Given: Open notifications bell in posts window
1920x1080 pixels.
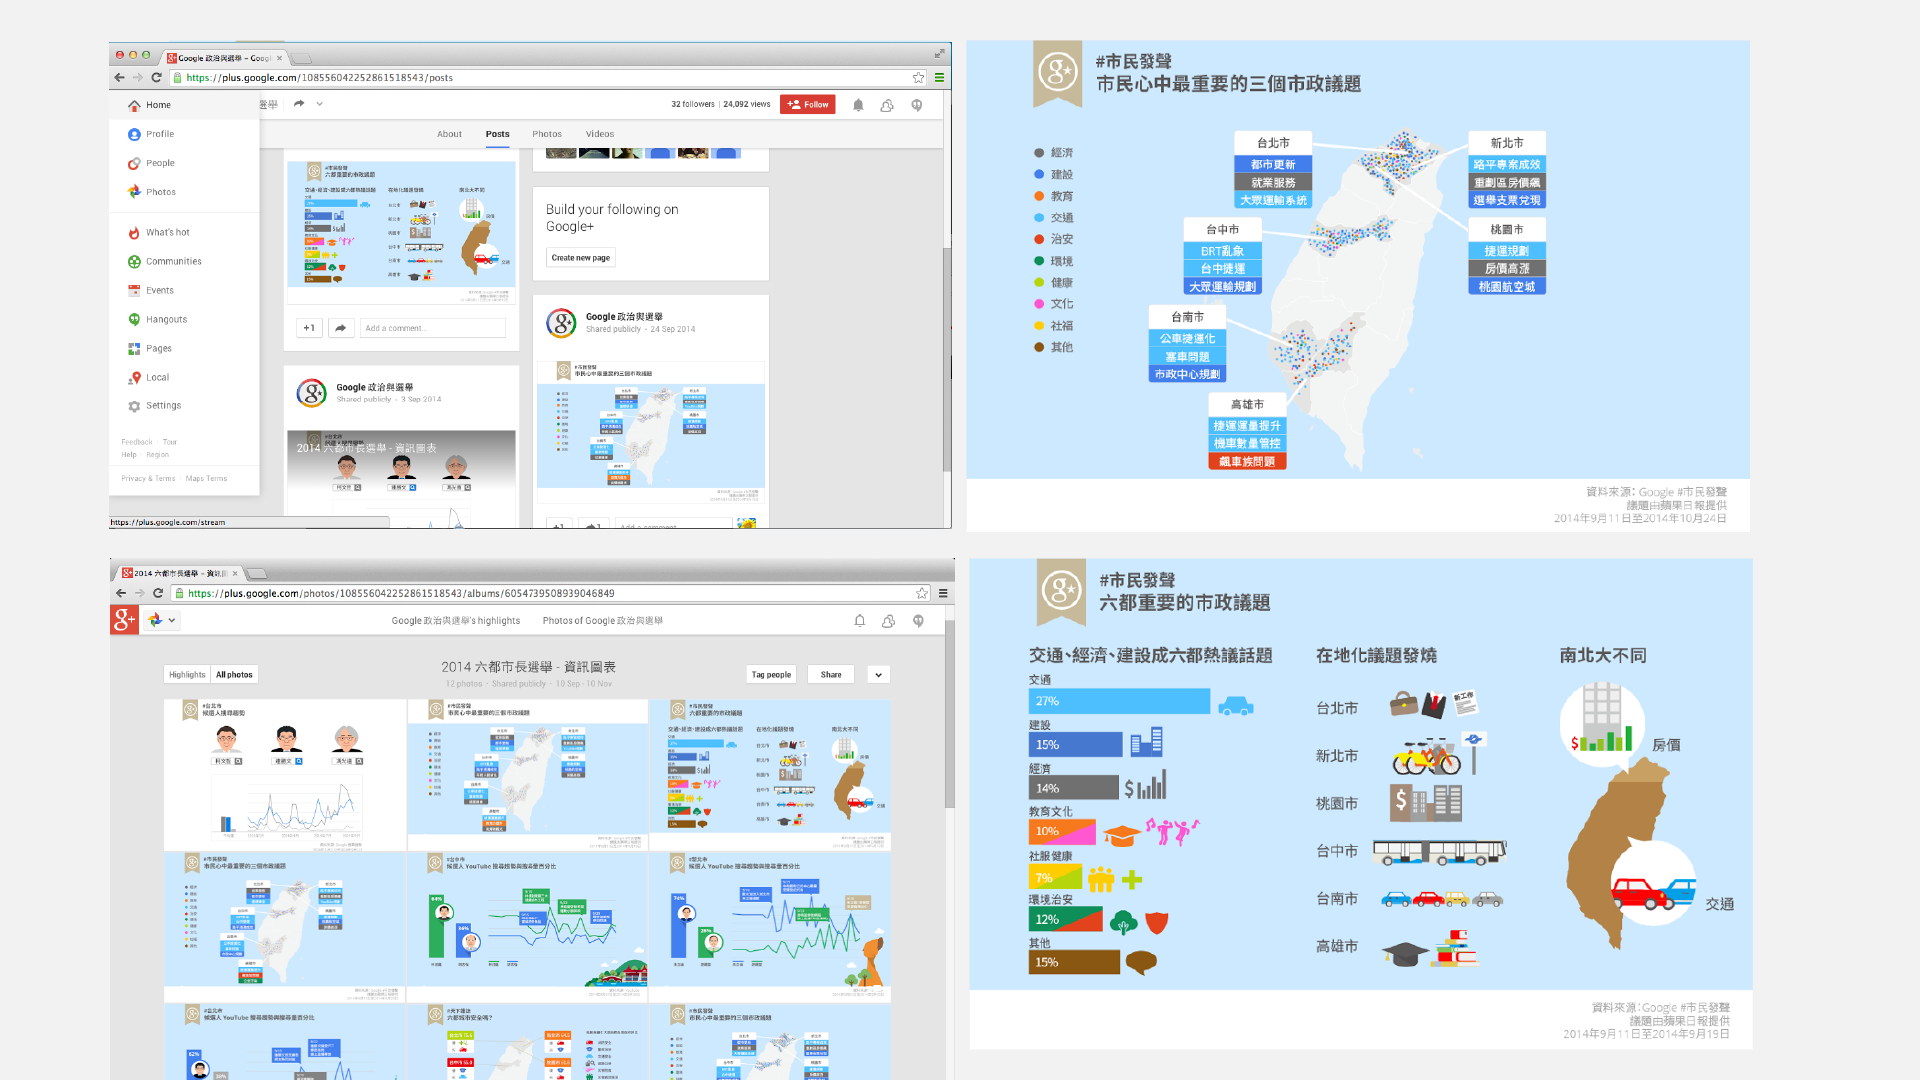Looking at the screenshot, I should click(858, 105).
